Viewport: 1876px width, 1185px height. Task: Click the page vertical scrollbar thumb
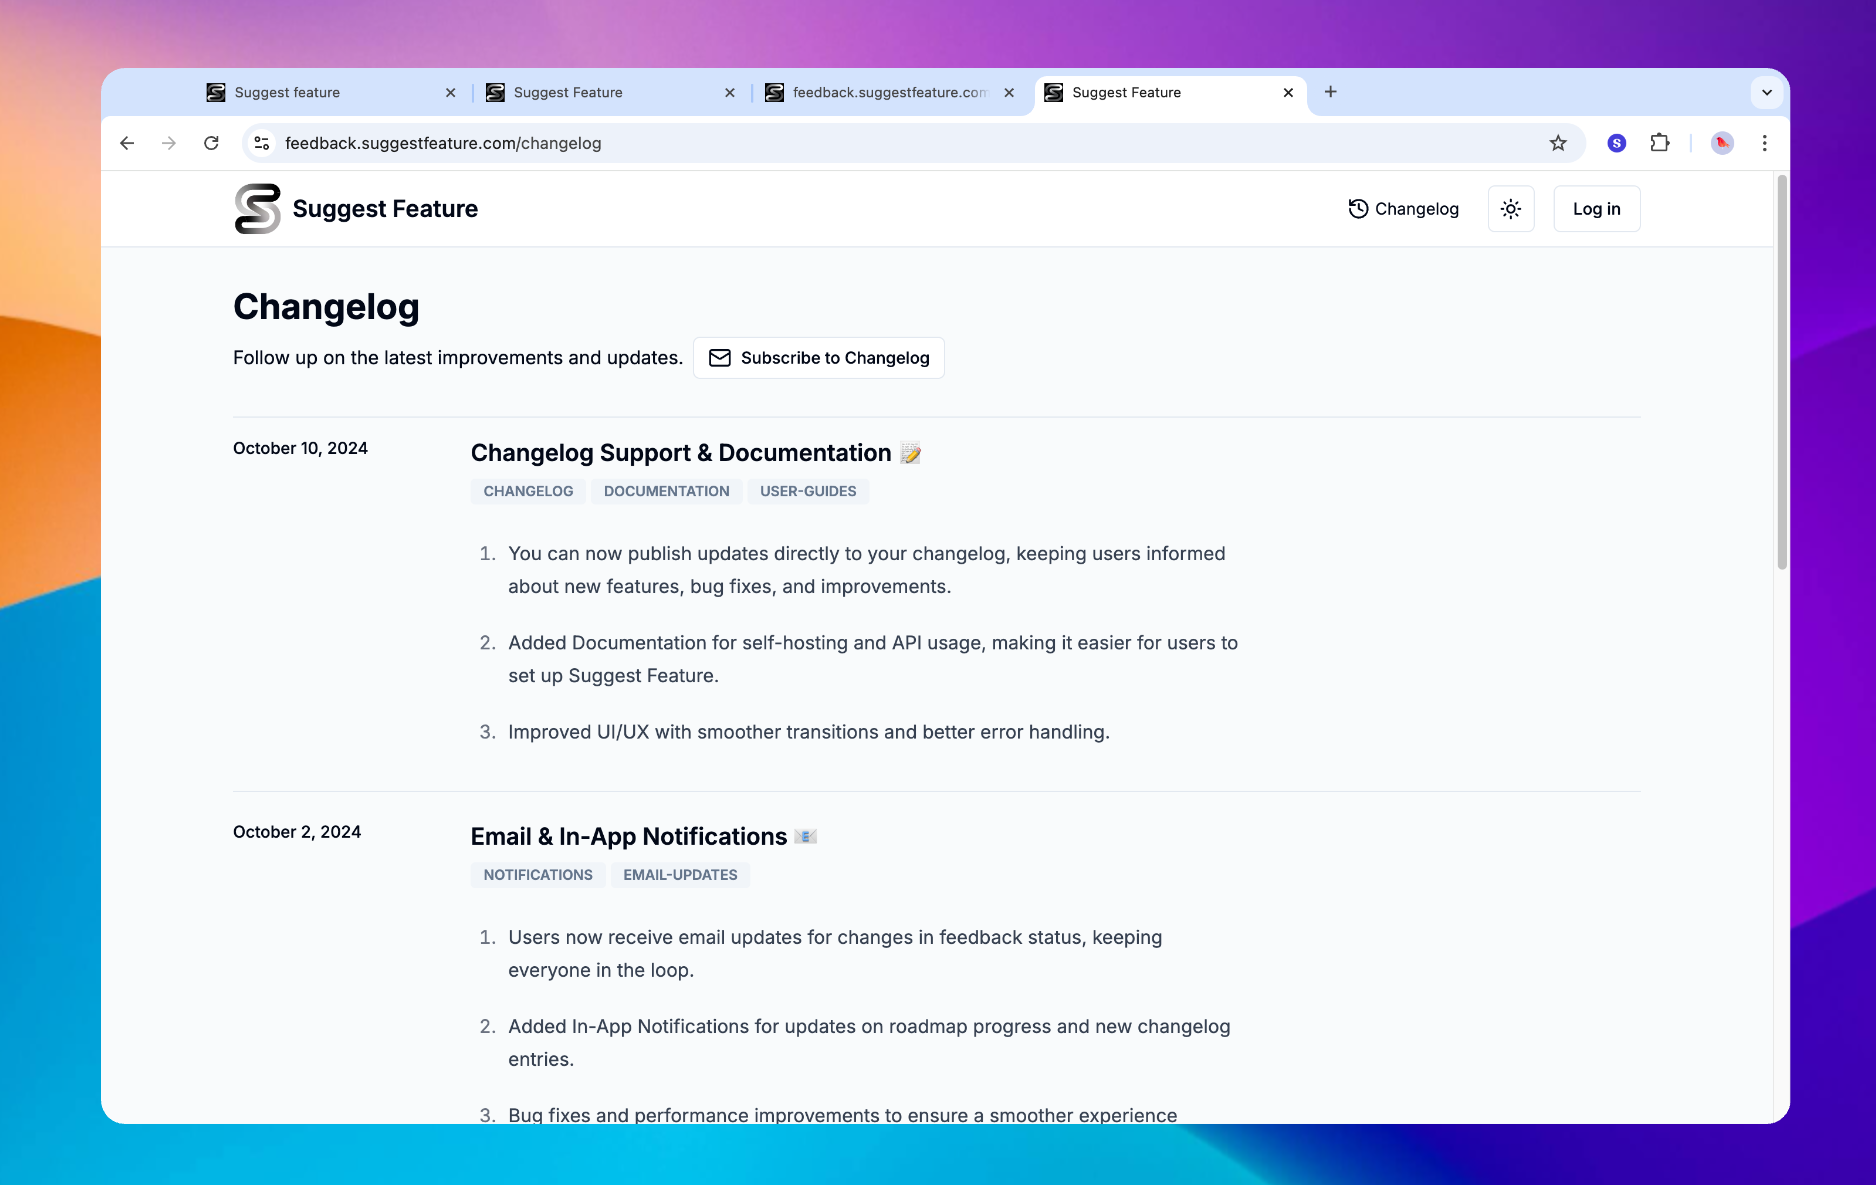[x=1782, y=372]
